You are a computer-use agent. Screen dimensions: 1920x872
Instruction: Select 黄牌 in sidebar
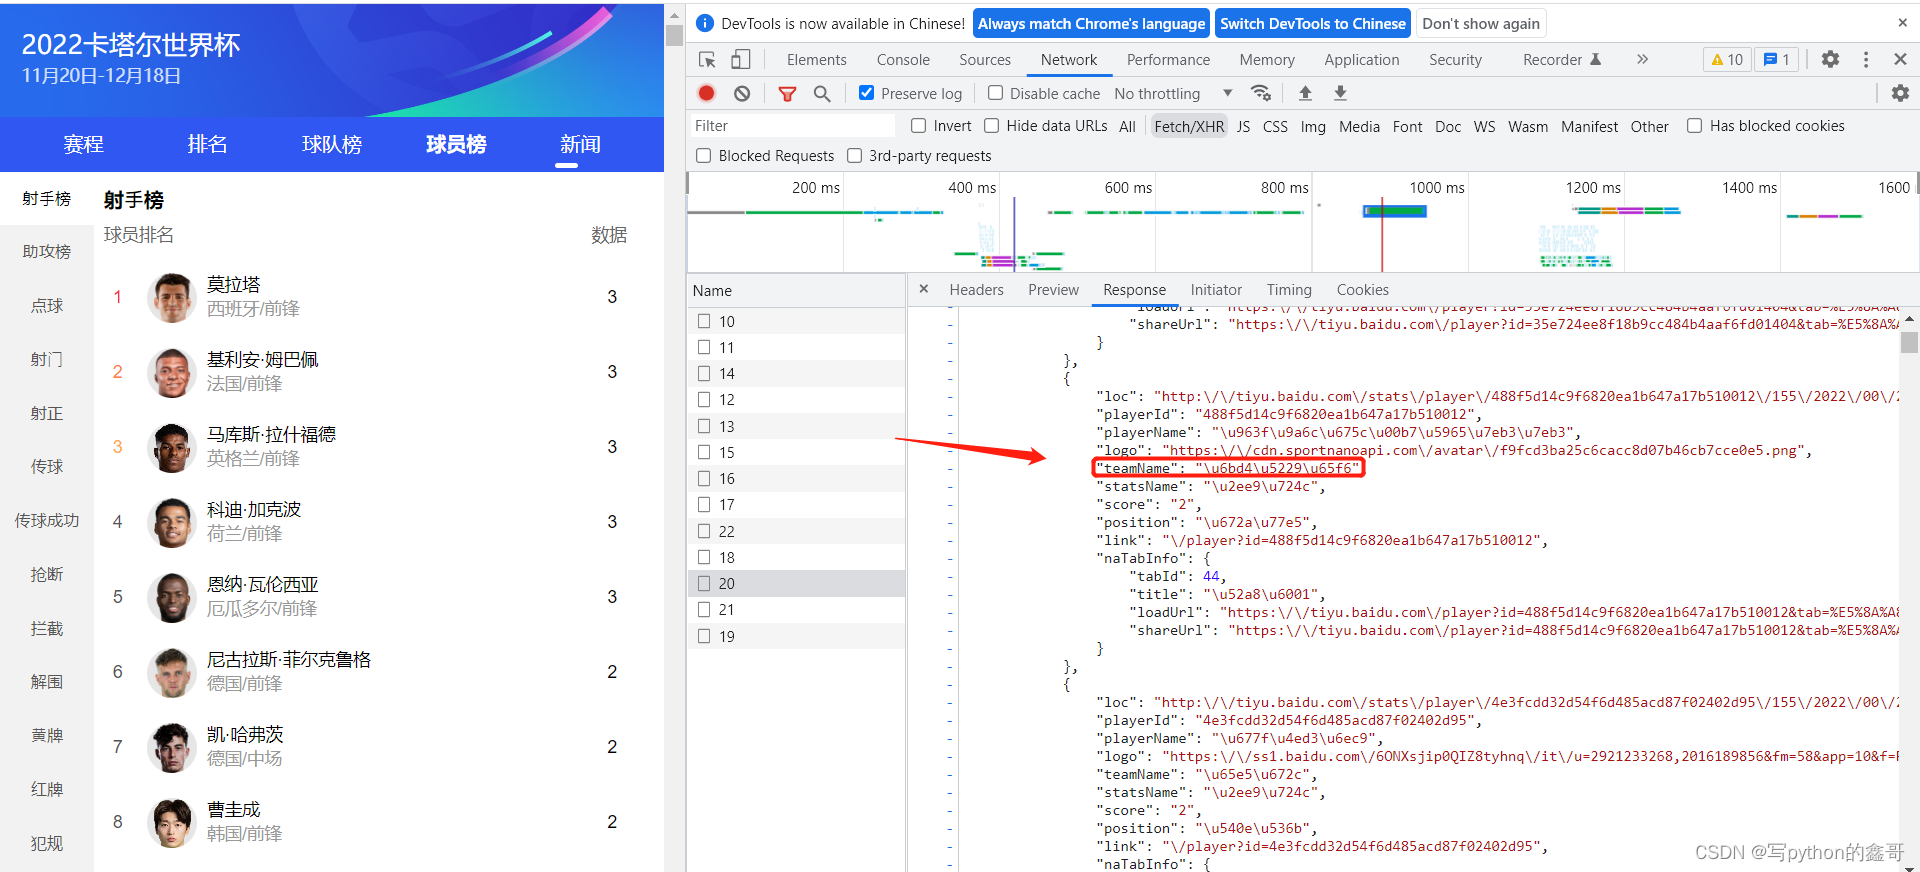click(47, 735)
